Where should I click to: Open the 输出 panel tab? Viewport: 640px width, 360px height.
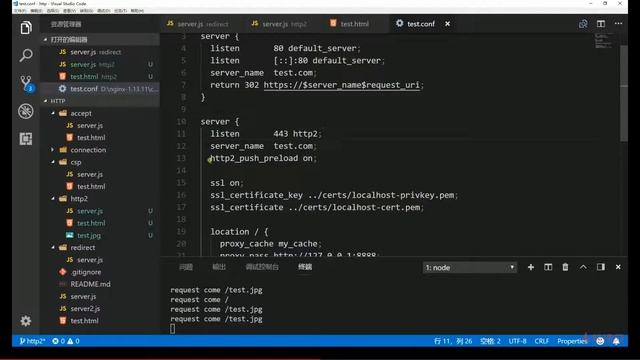pos(219,267)
